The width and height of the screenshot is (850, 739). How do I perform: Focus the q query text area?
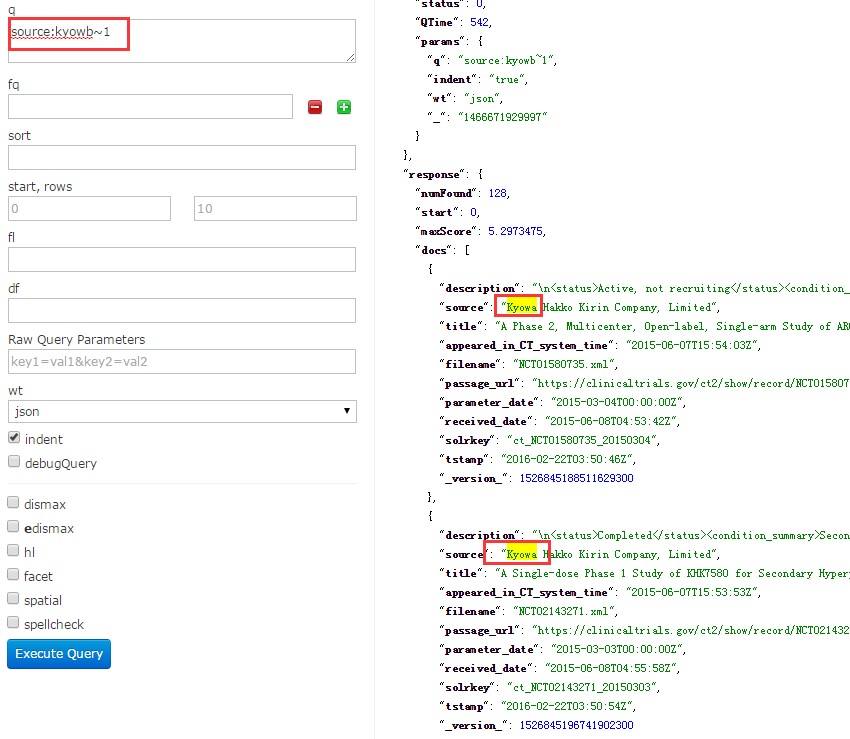click(182, 41)
